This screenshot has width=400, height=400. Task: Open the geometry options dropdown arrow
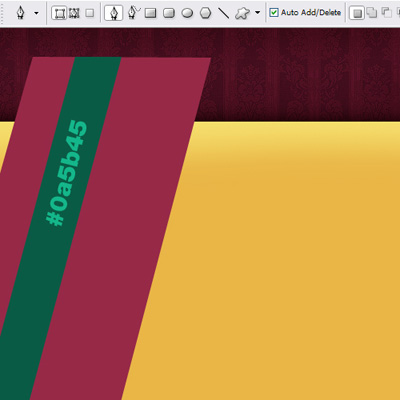coord(257,13)
